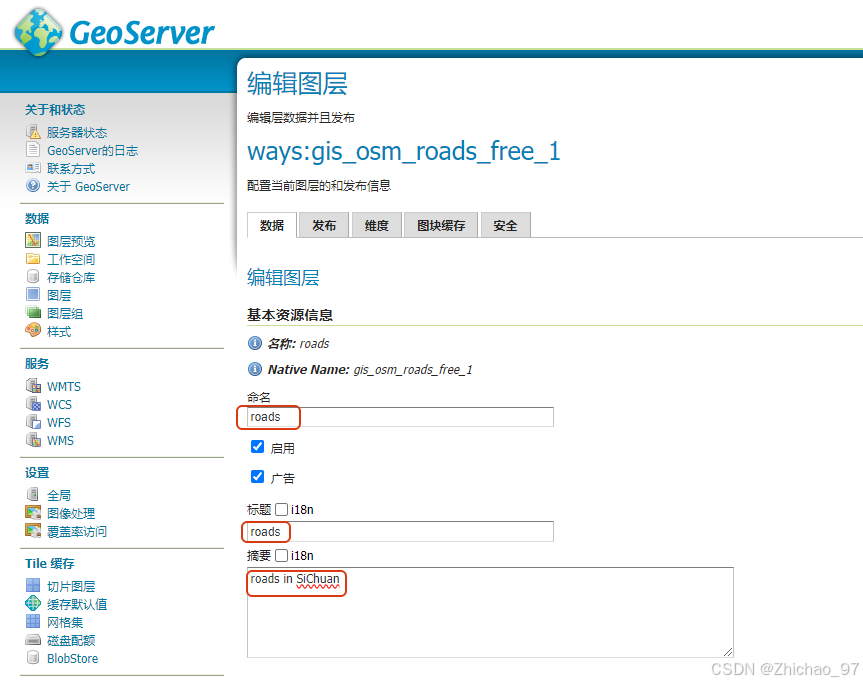Click the 存储仓库 database icon

click(x=33, y=276)
